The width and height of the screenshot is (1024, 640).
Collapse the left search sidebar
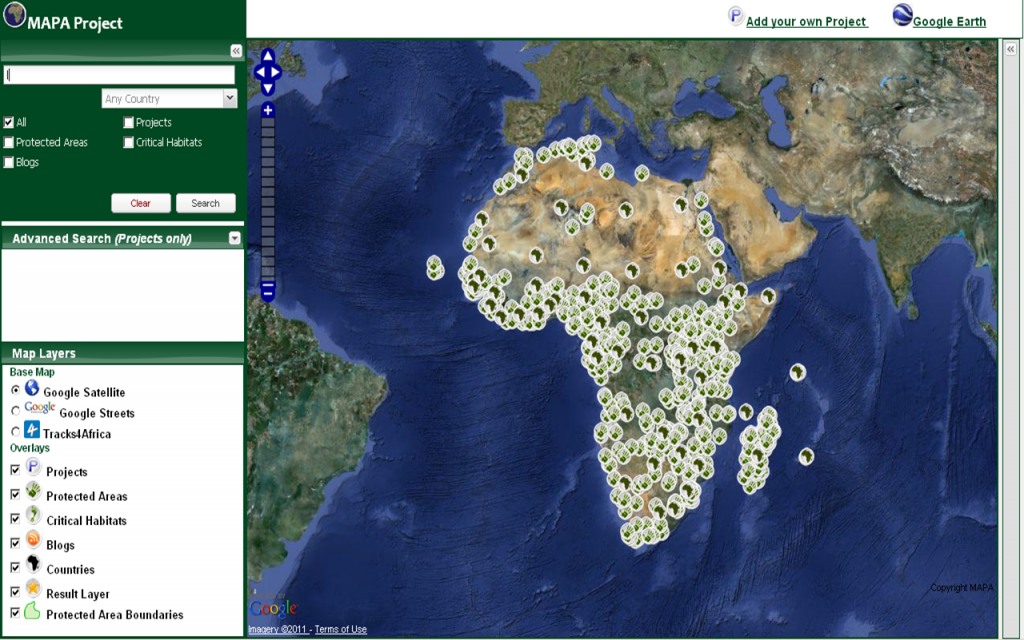point(236,51)
